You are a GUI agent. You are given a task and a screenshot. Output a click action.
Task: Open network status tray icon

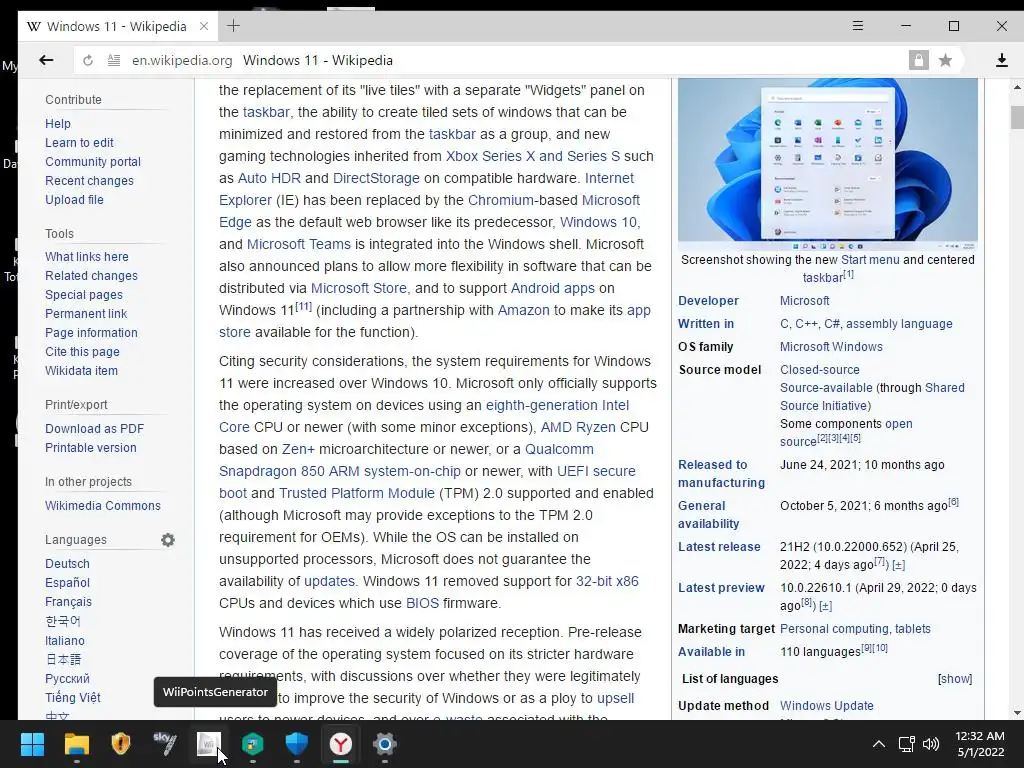906,744
